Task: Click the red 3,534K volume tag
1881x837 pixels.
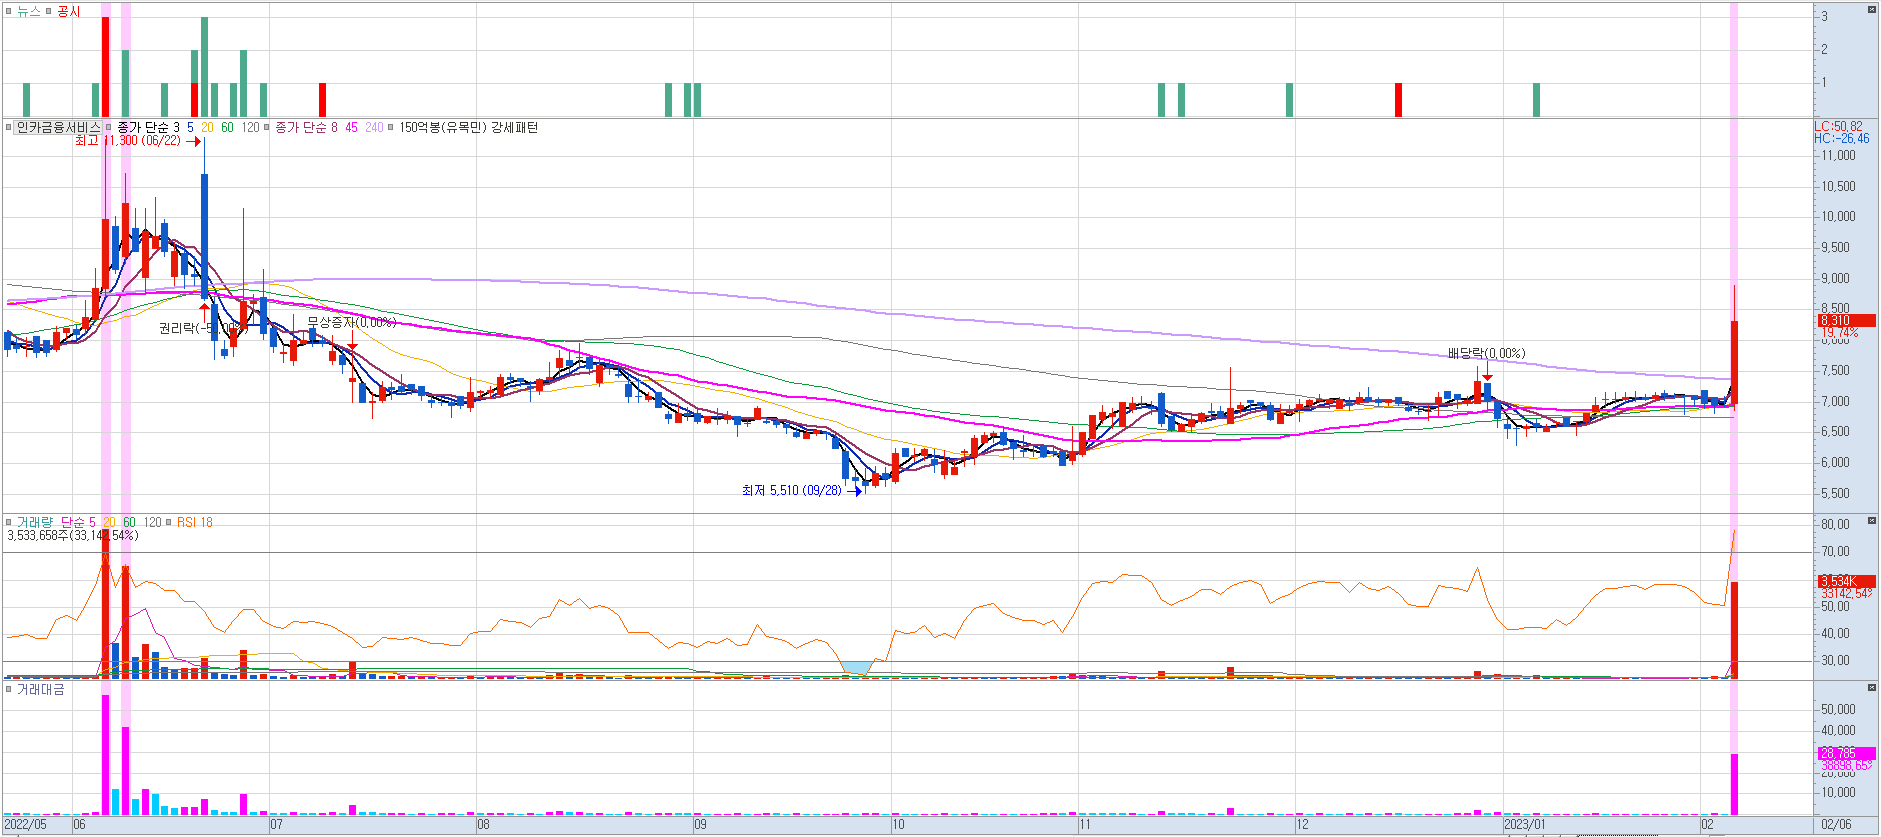Action: click(1846, 581)
